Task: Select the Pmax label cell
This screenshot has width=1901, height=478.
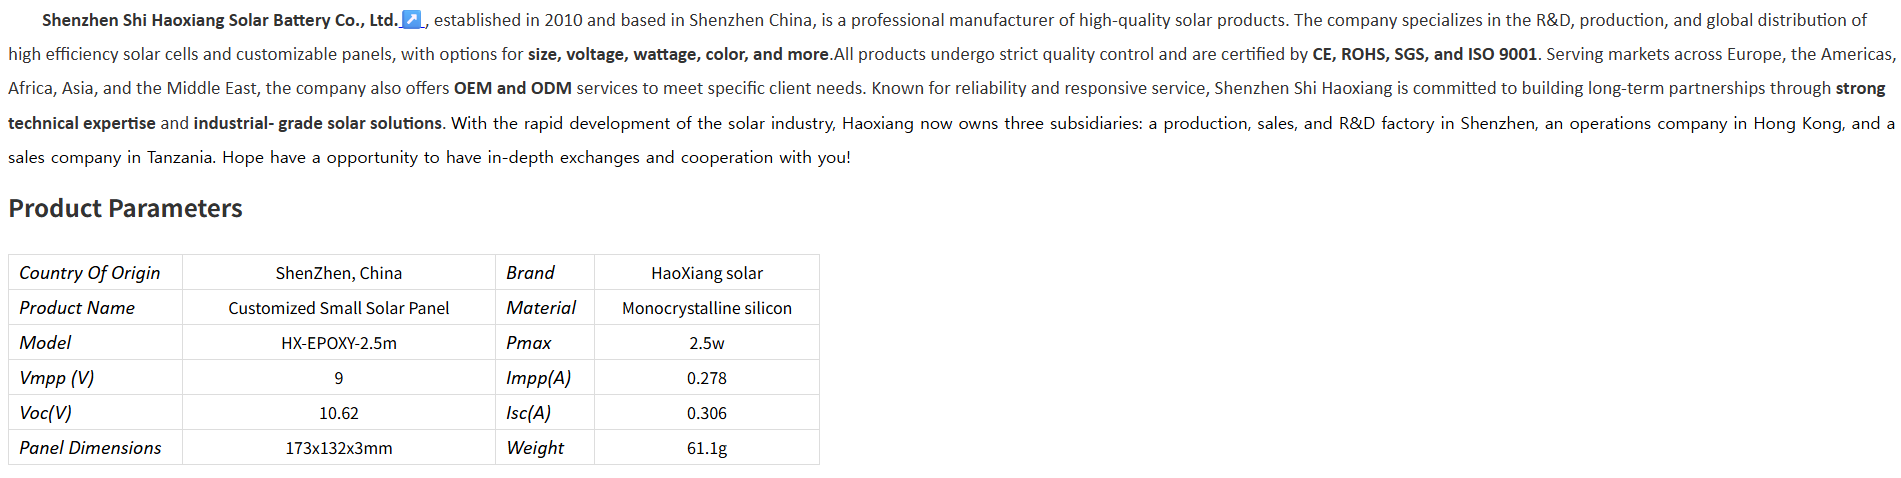Action: 529,343
